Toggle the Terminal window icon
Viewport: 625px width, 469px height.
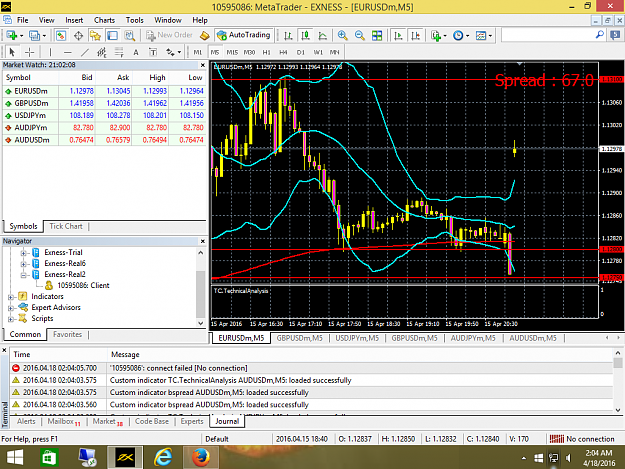(x=112, y=35)
